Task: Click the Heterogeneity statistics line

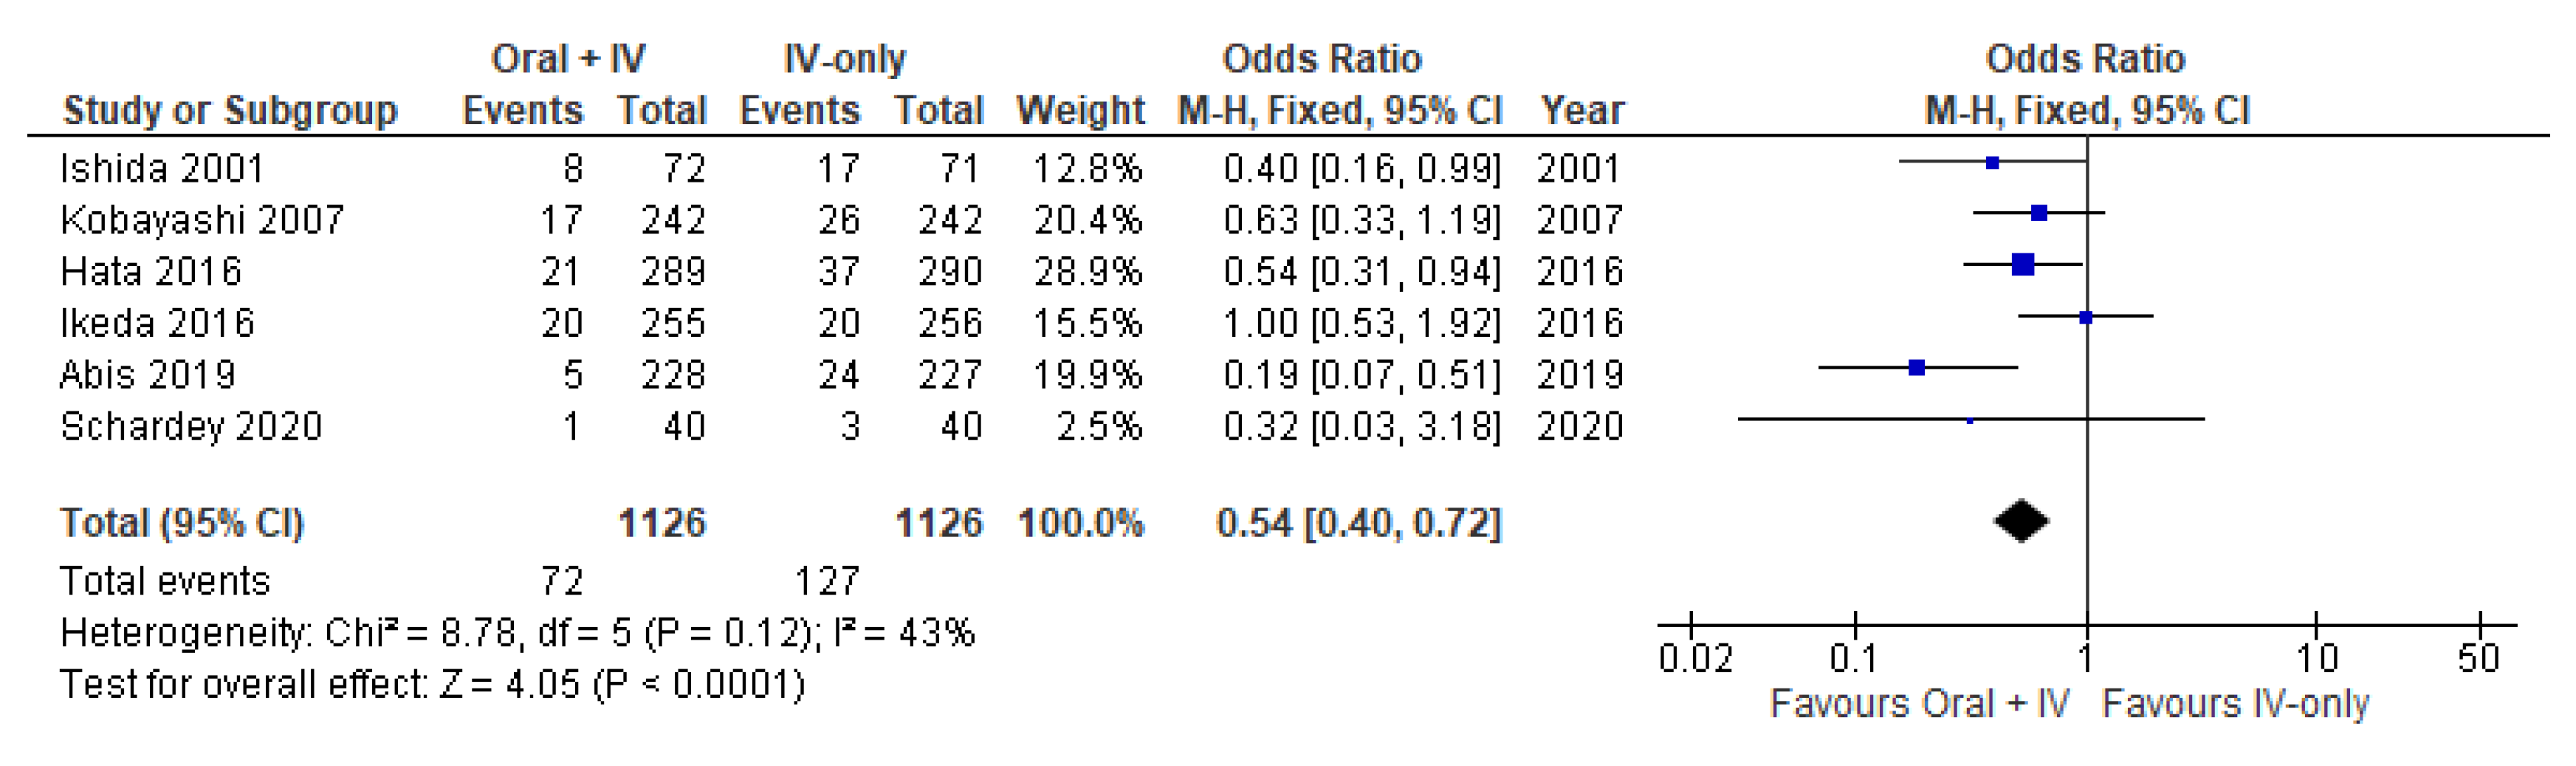Action: pyautogui.click(x=516, y=633)
